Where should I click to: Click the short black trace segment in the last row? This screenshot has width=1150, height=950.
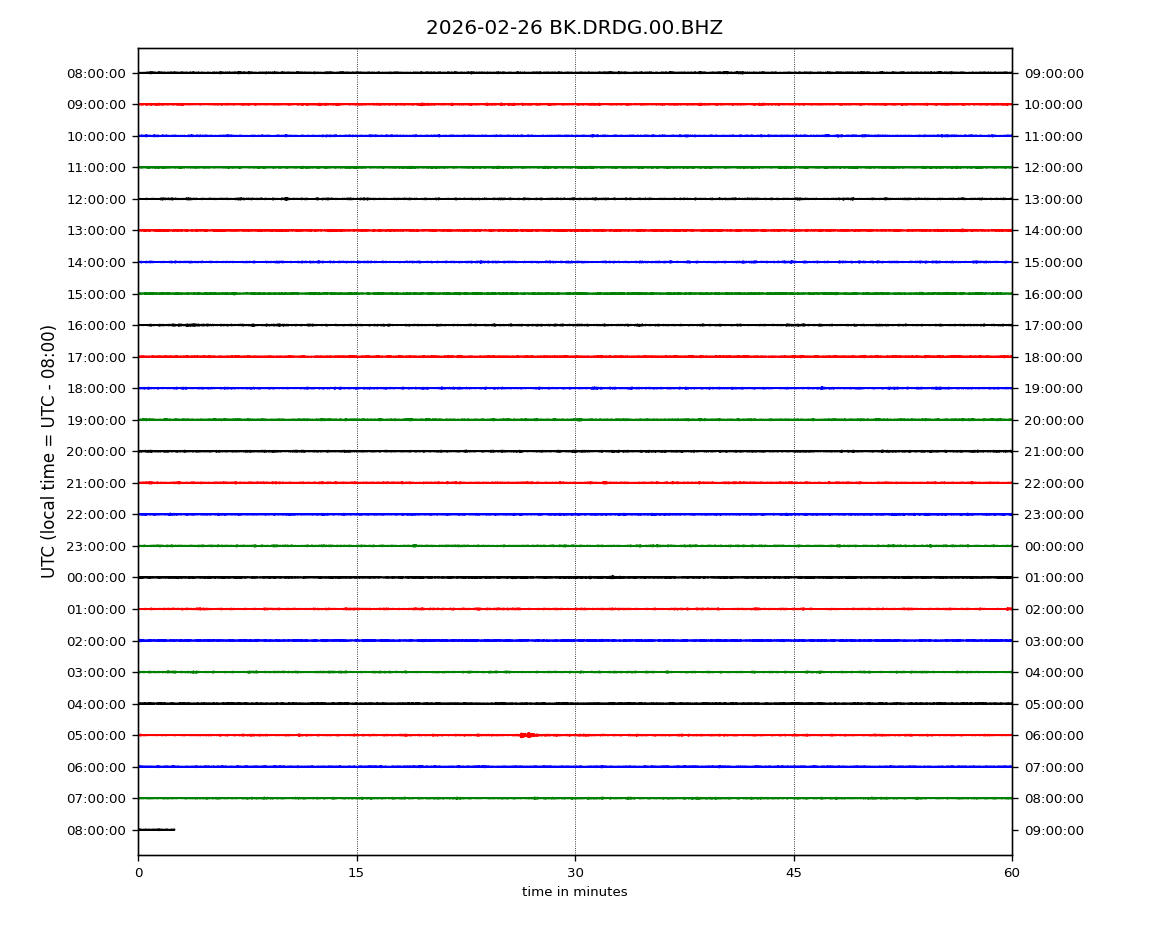pyautogui.click(x=156, y=829)
